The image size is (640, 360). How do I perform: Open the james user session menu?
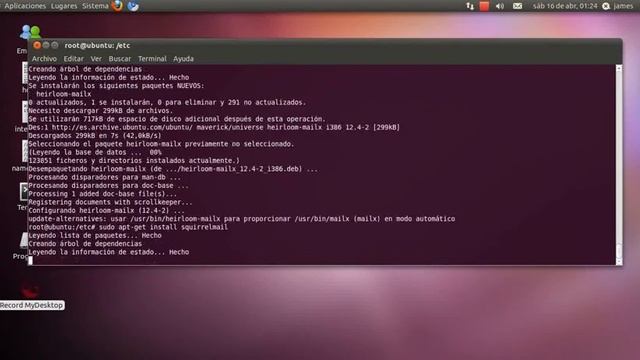[x=618, y=6]
